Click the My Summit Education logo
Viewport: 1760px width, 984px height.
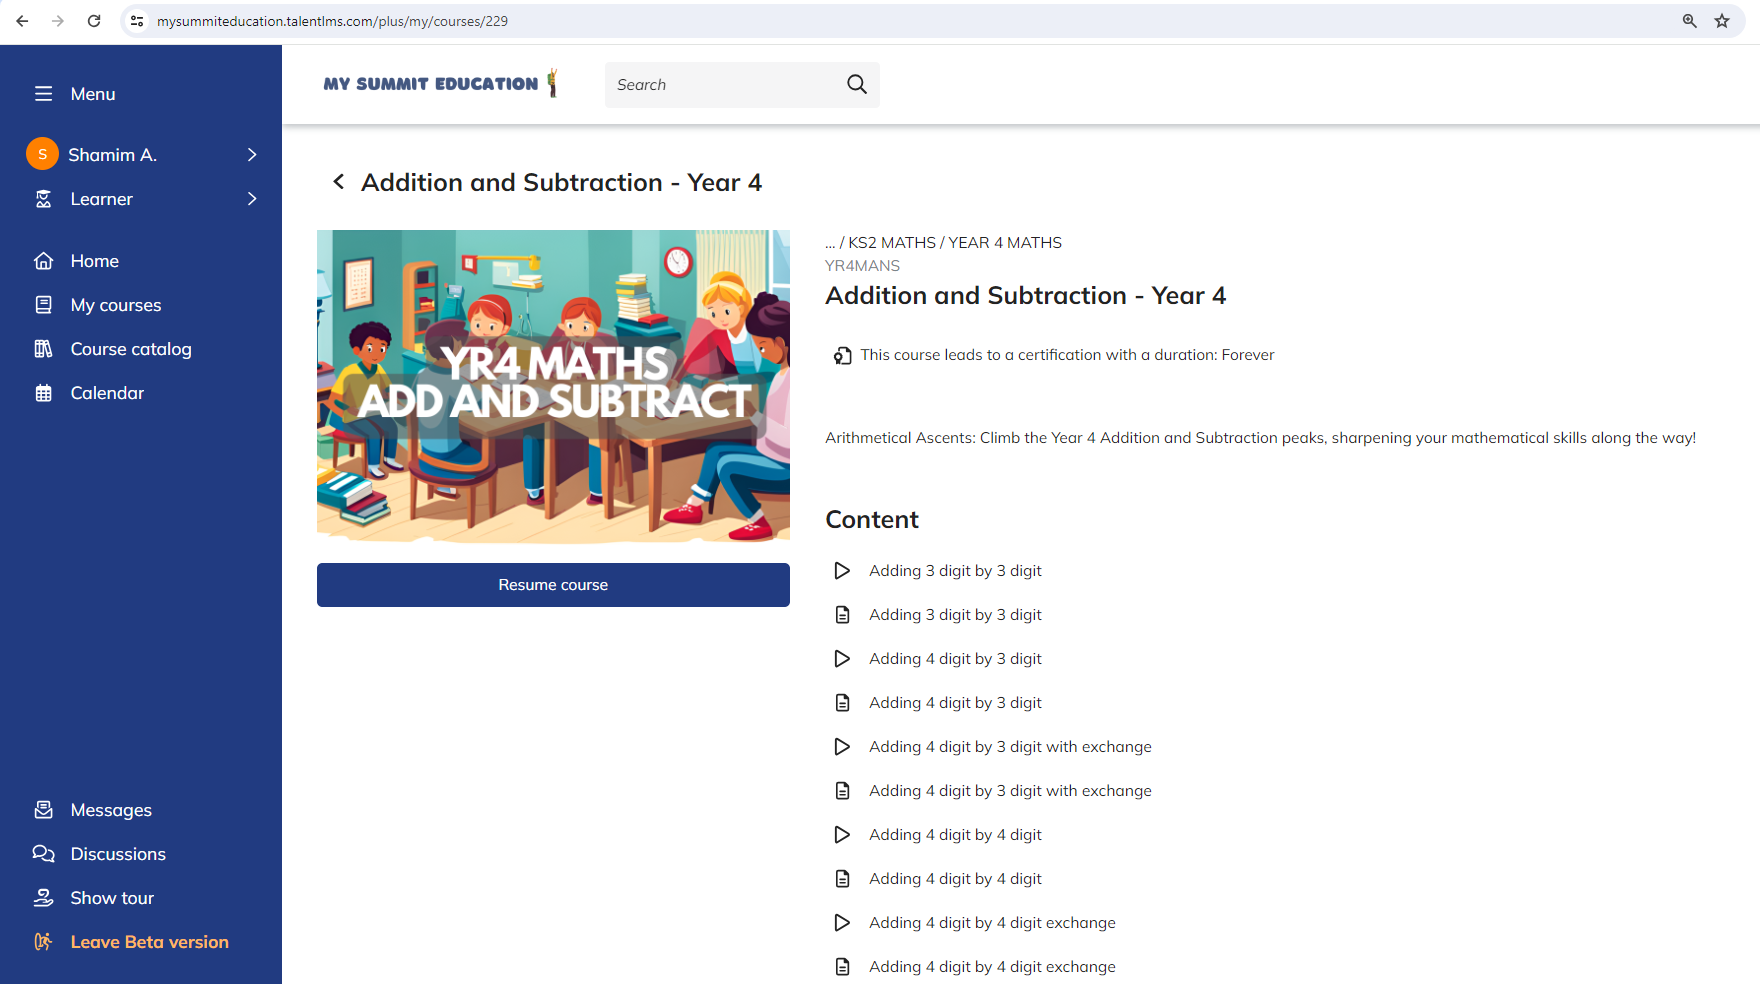tap(441, 84)
